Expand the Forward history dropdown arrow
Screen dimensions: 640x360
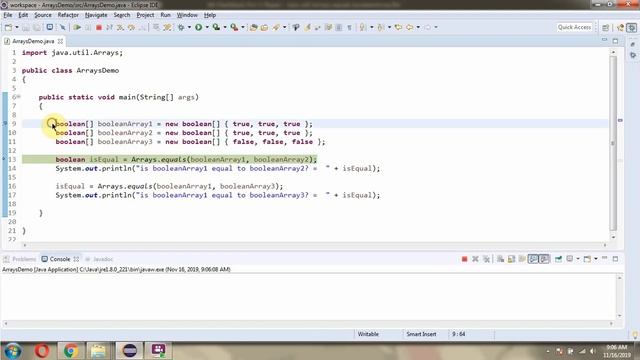pyautogui.click(x=436, y=27)
